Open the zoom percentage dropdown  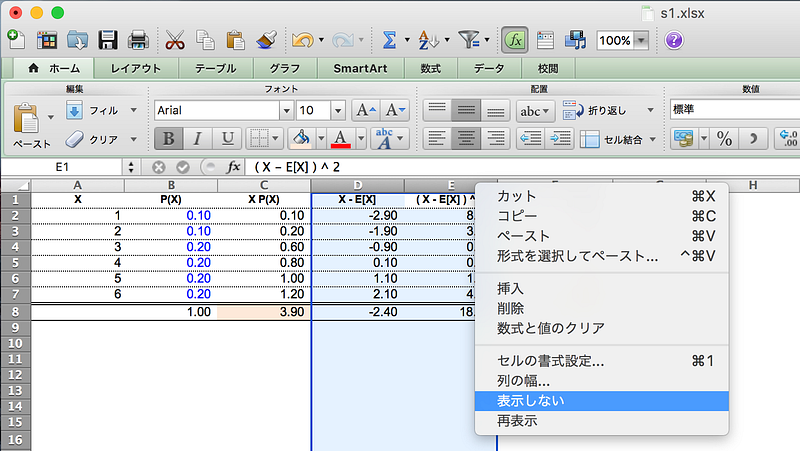[x=641, y=40]
